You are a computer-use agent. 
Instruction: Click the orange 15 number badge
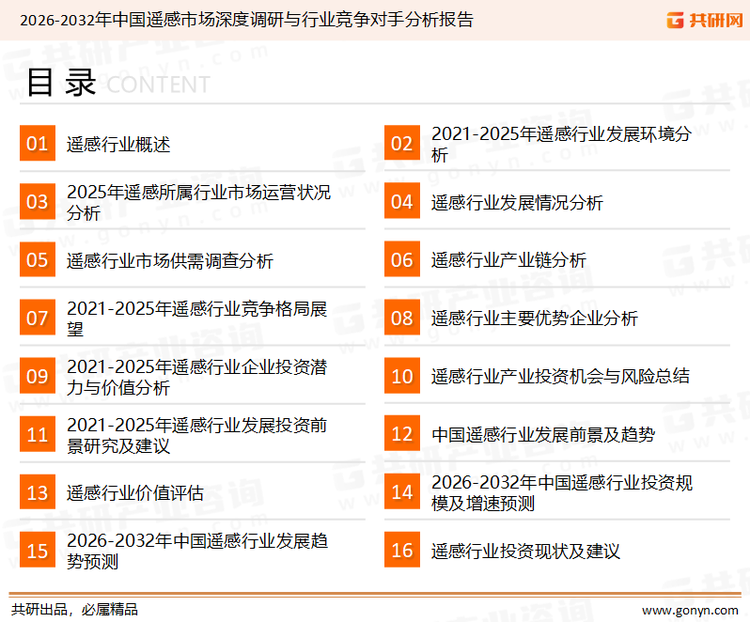pyautogui.click(x=37, y=550)
